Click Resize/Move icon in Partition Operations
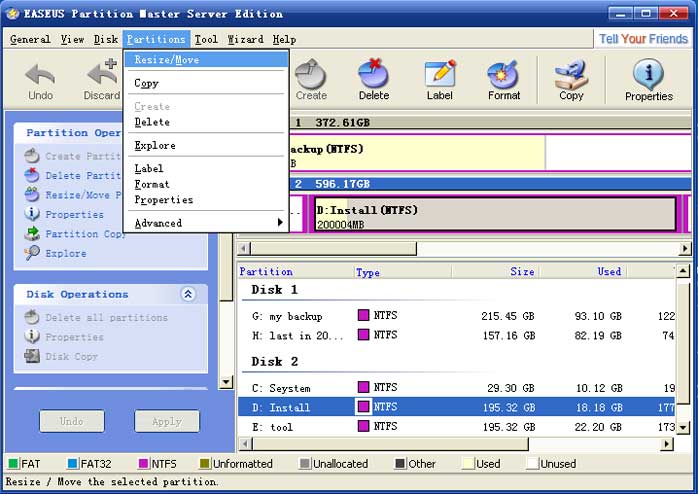The image size is (698, 494). tap(32, 194)
